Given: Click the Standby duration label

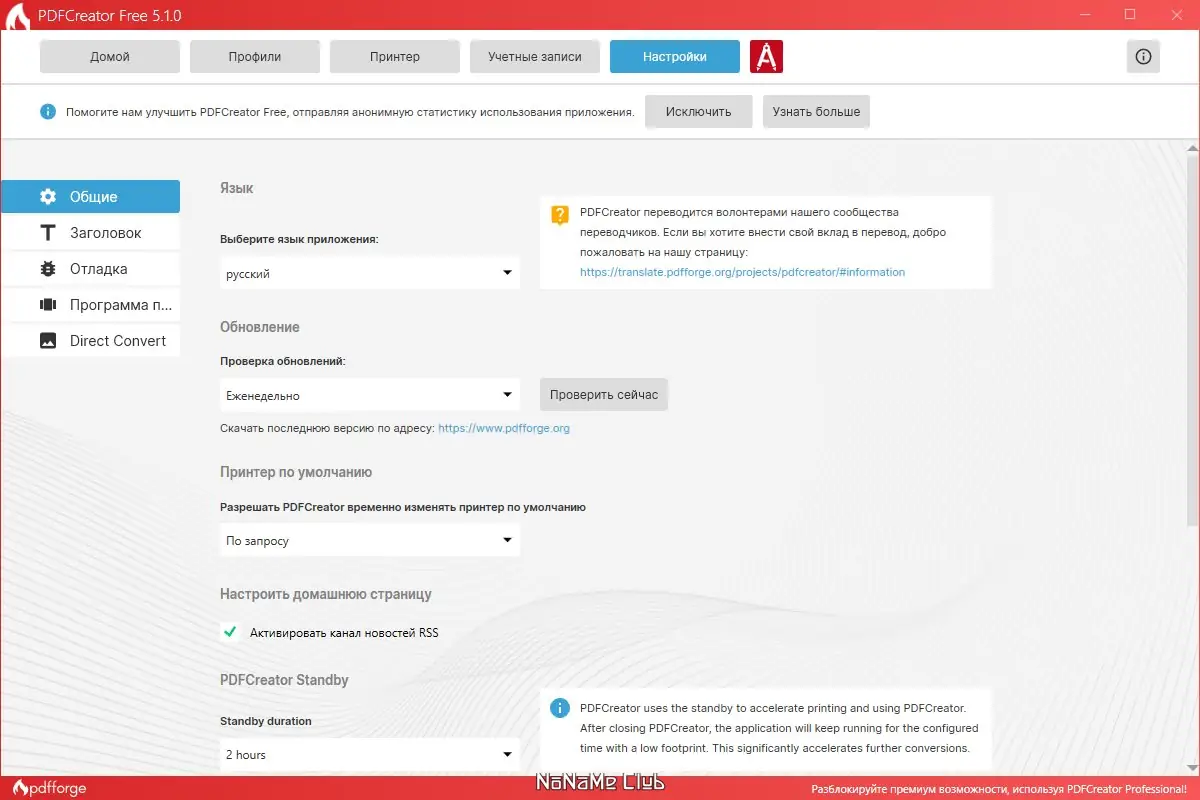Looking at the screenshot, I should point(266,721).
